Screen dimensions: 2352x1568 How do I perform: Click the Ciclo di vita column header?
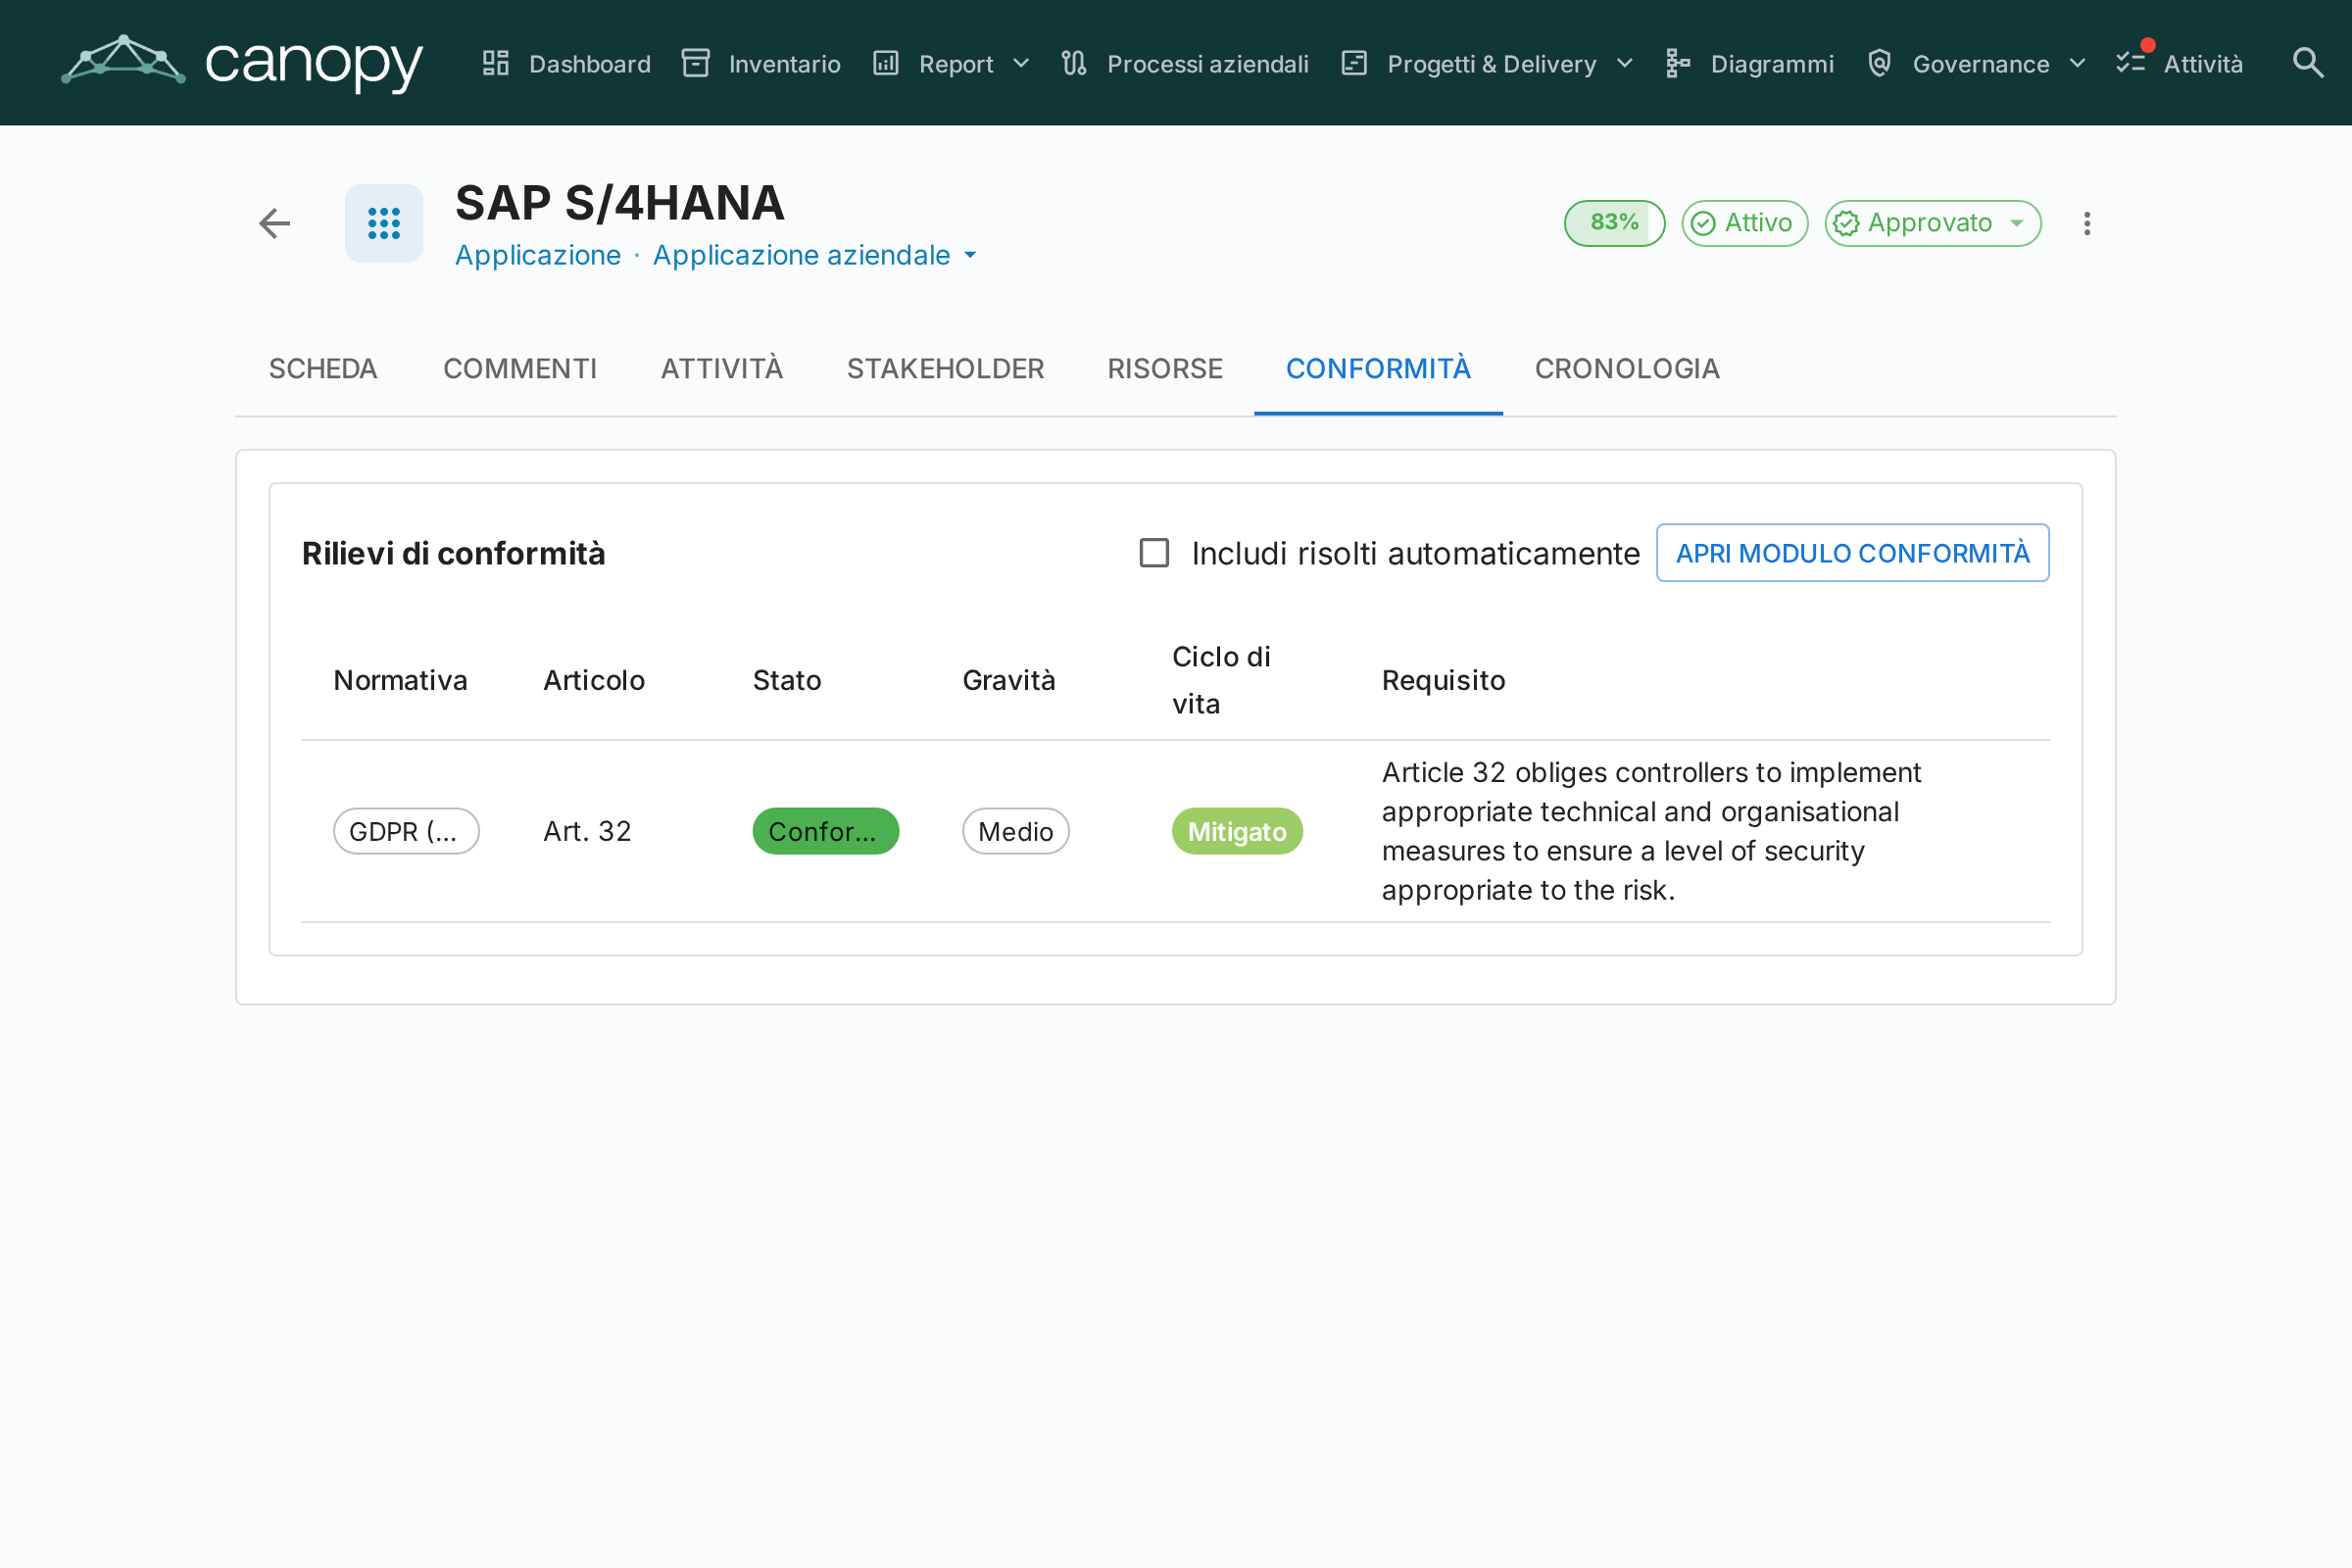click(1222, 681)
